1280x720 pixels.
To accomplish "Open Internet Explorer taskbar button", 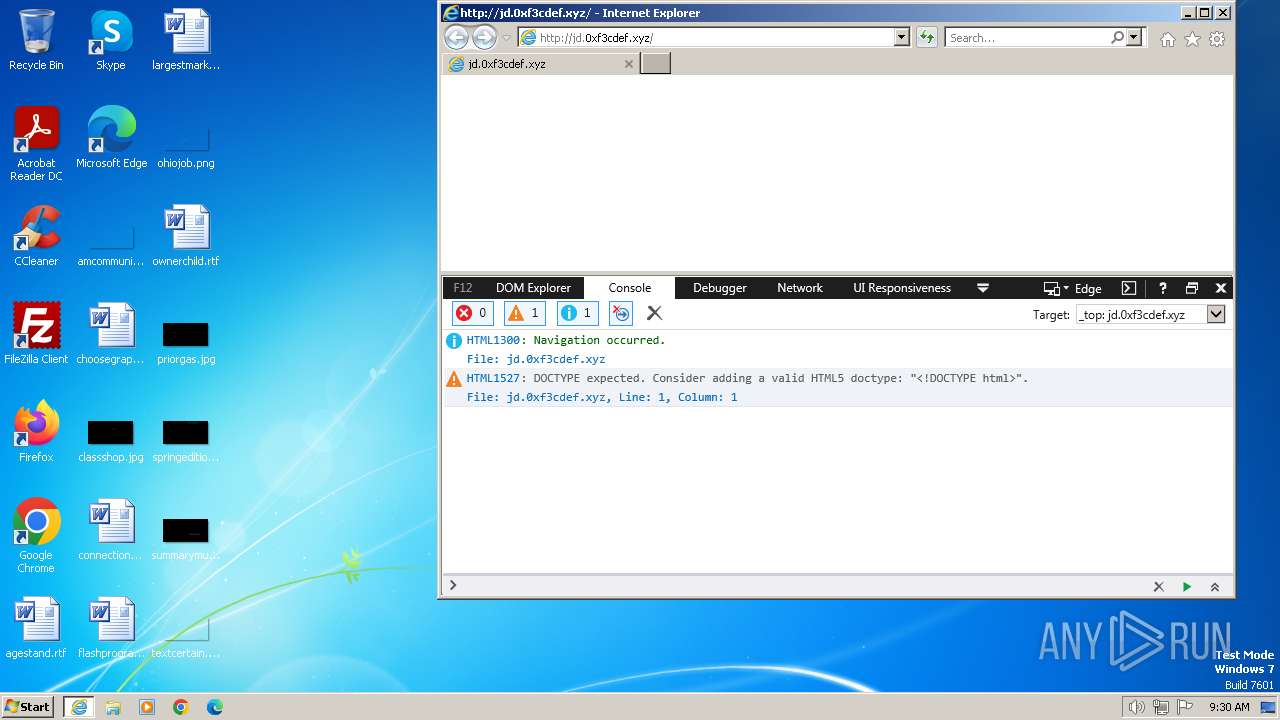I will click(x=79, y=707).
